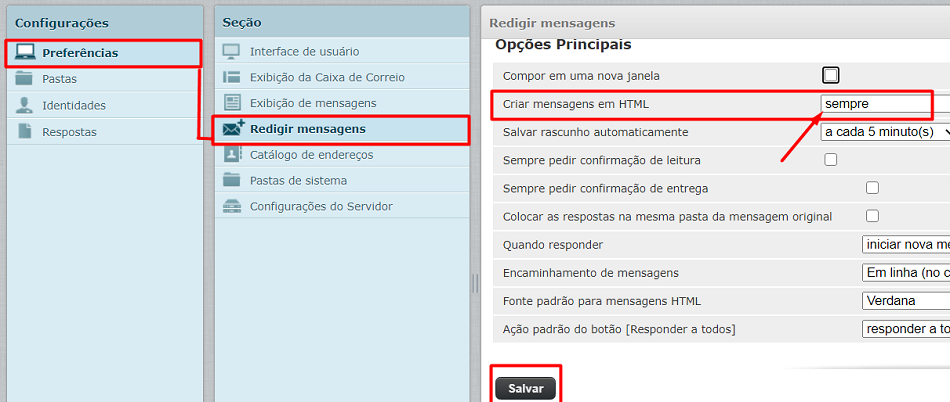Screen dimensions: 950x402
Task: Toggle Sempre pedir confirmação de leitura checkbox
Action: [830, 160]
